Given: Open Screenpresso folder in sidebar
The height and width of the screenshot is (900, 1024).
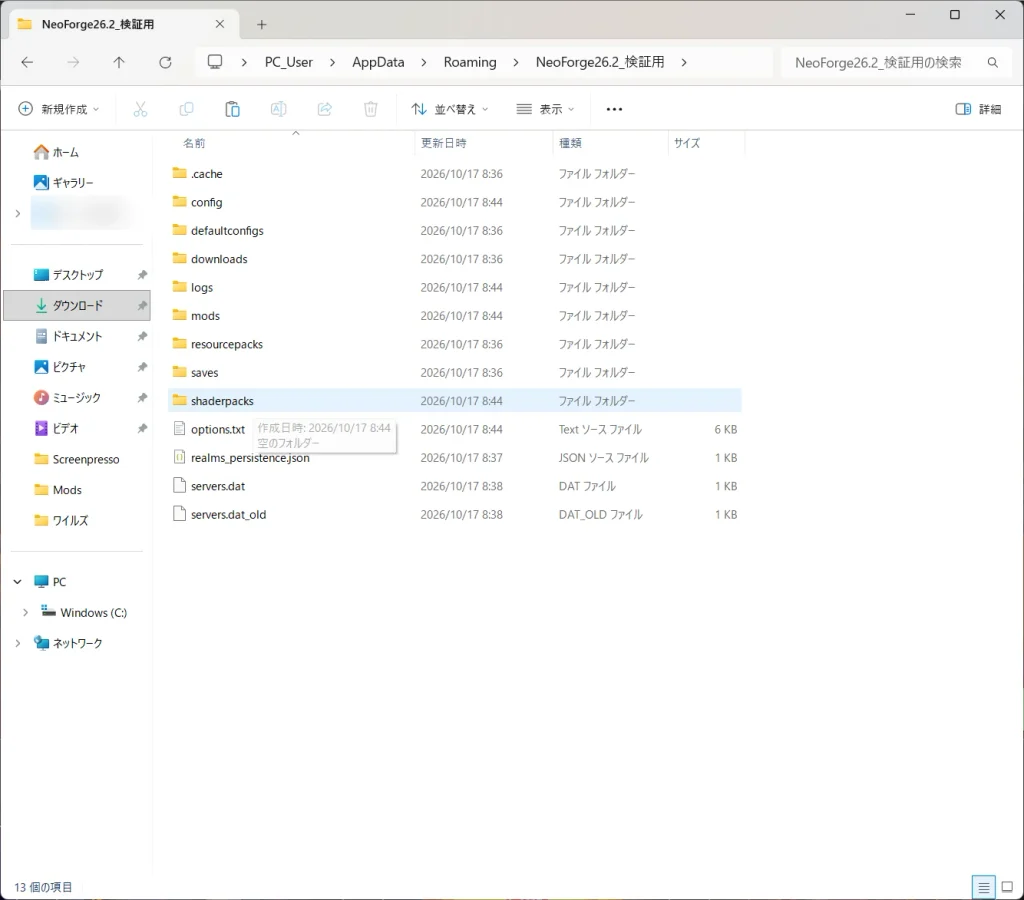Looking at the screenshot, I should click(77, 459).
